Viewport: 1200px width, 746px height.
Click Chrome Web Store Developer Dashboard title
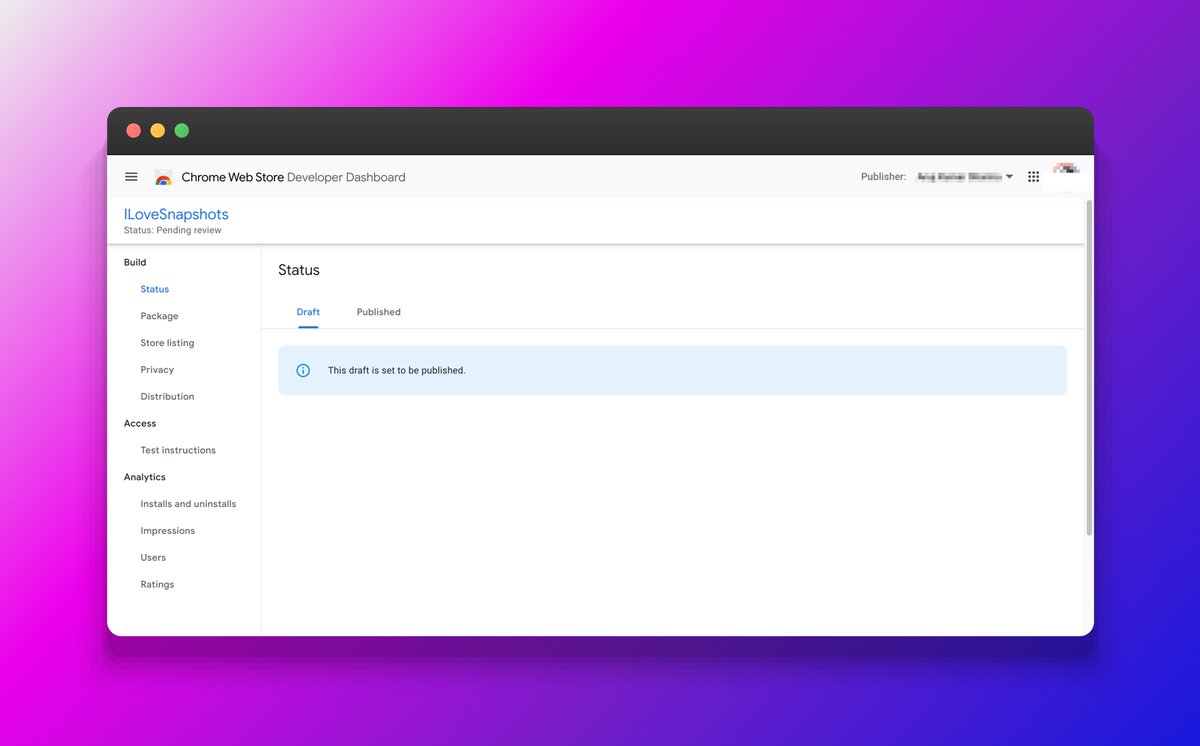tap(293, 177)
